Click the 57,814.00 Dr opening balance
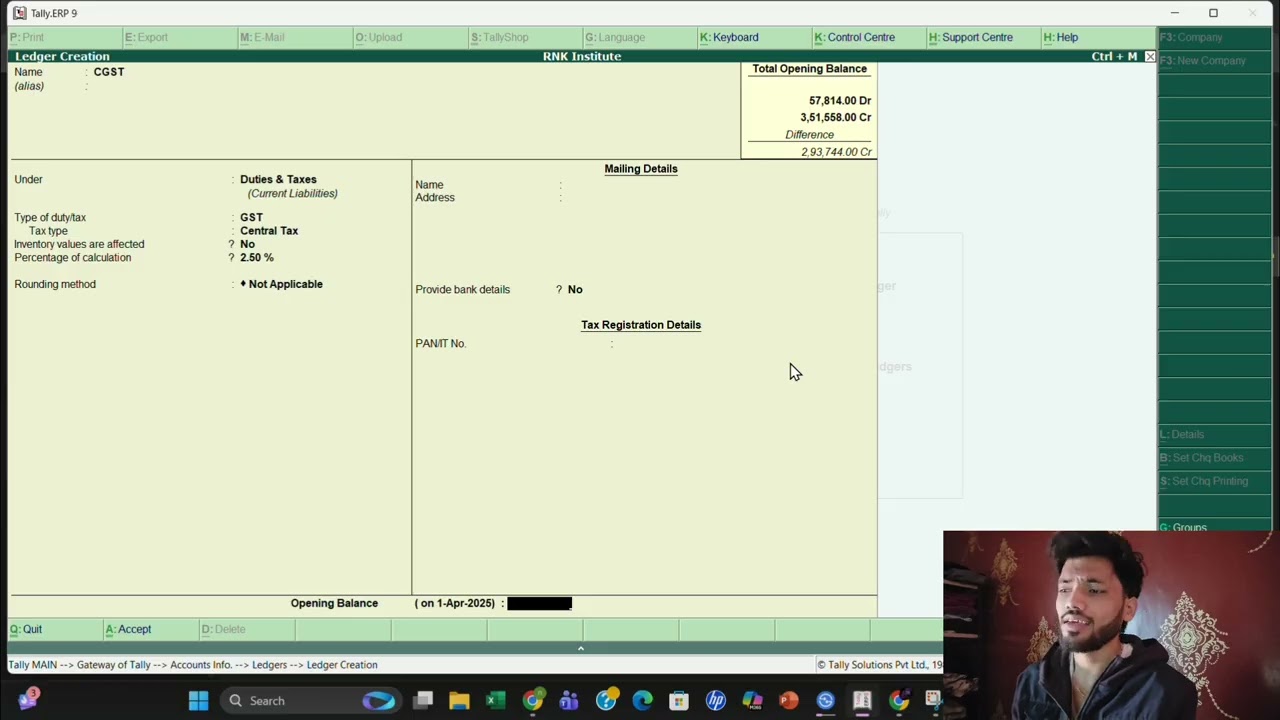 coord(840,101)
